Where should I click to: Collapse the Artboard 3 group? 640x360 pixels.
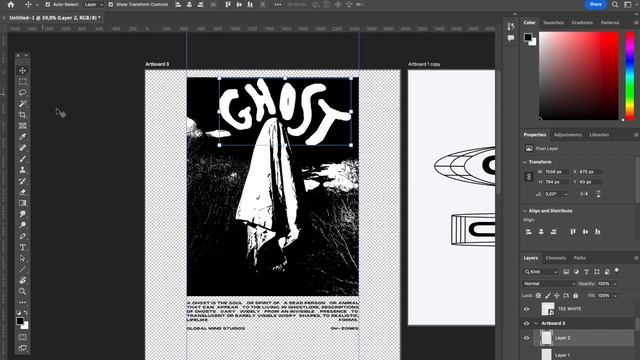(536, 323)
